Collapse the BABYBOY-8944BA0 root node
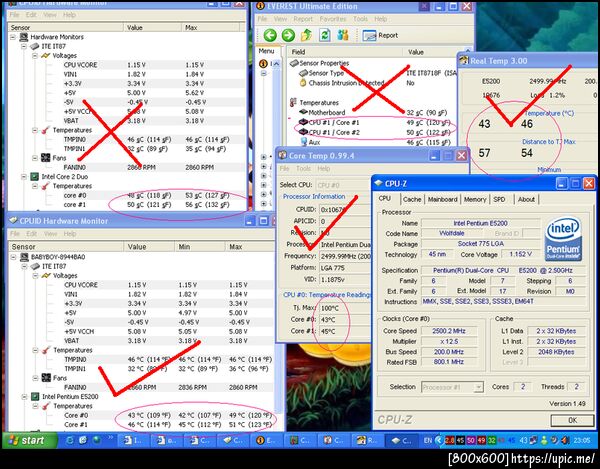600x469 pixels. coord(13,257)
